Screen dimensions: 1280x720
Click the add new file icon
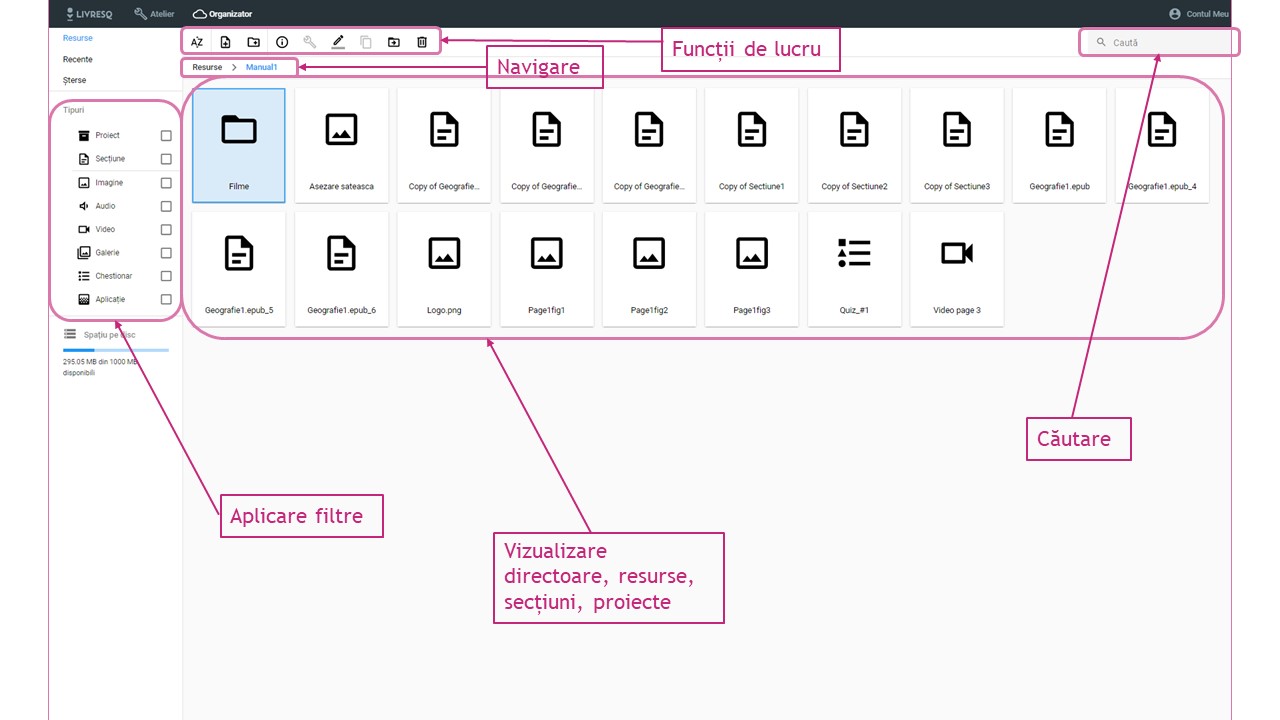(225, 42)
